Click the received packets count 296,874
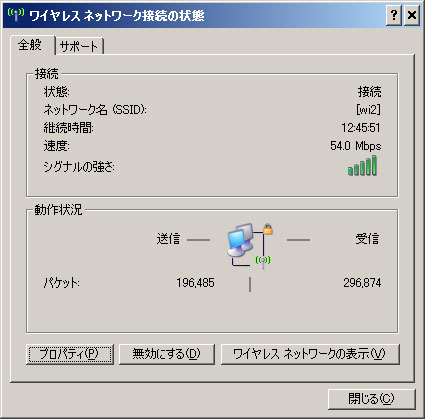 point(362,283)
